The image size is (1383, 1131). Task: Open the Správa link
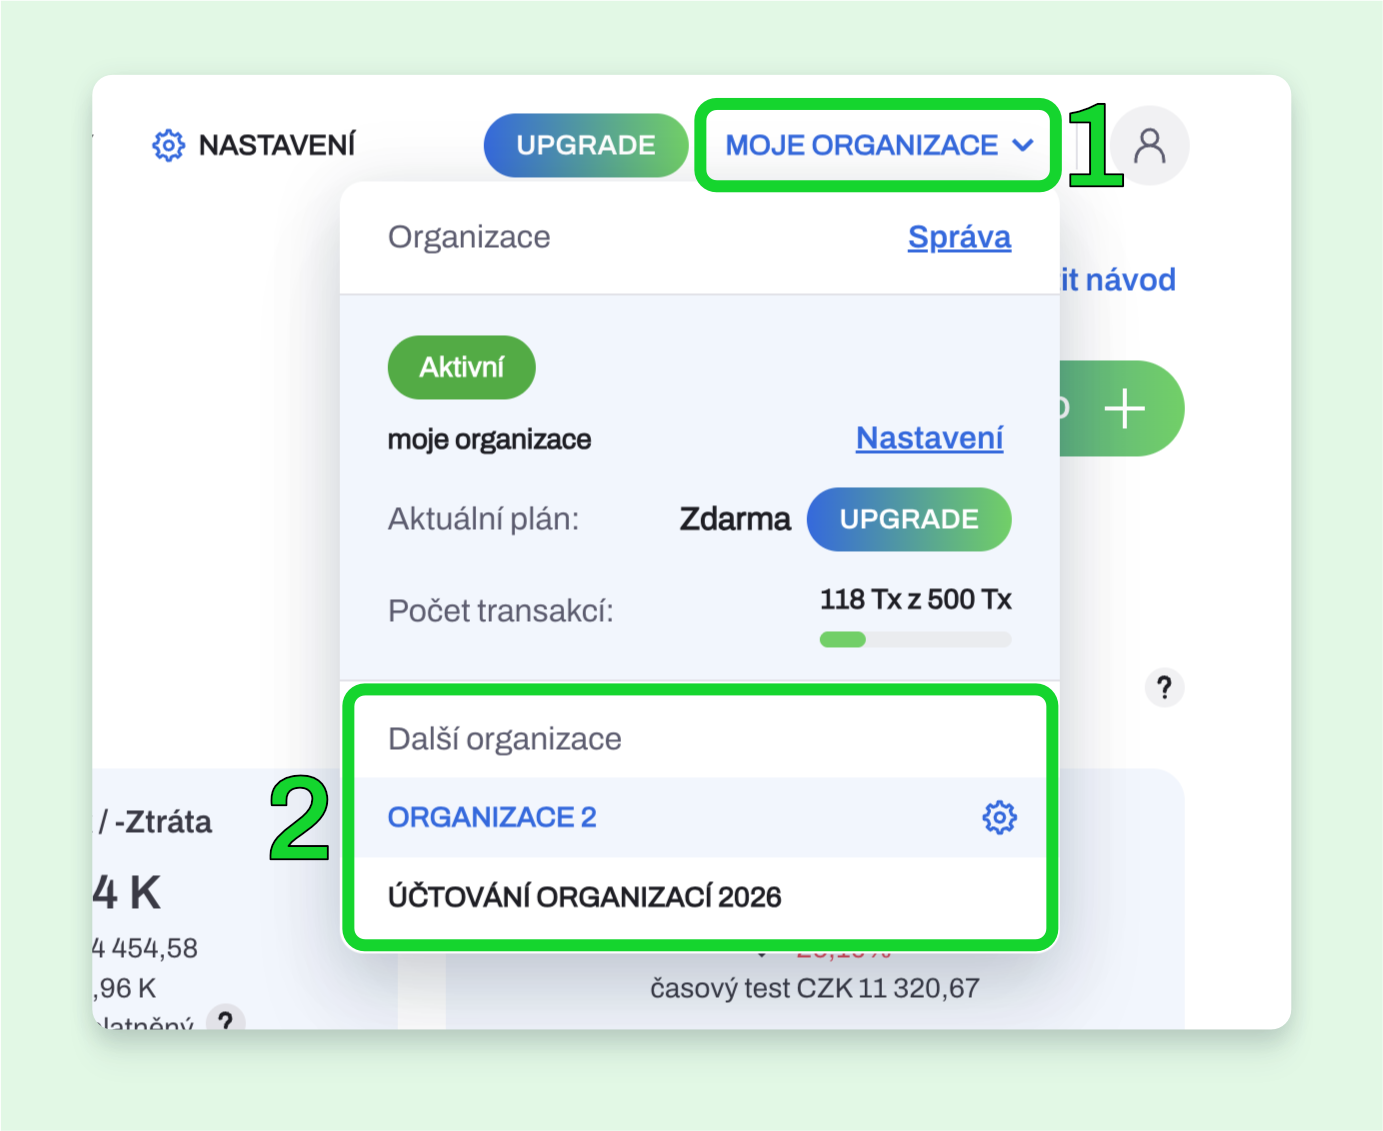point(959,237)
